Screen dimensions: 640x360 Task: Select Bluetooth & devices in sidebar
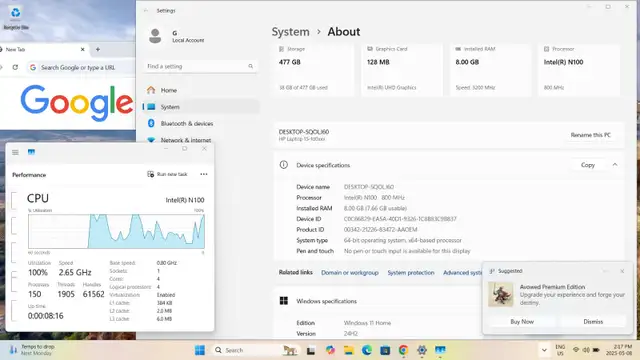tap(187, 123)
